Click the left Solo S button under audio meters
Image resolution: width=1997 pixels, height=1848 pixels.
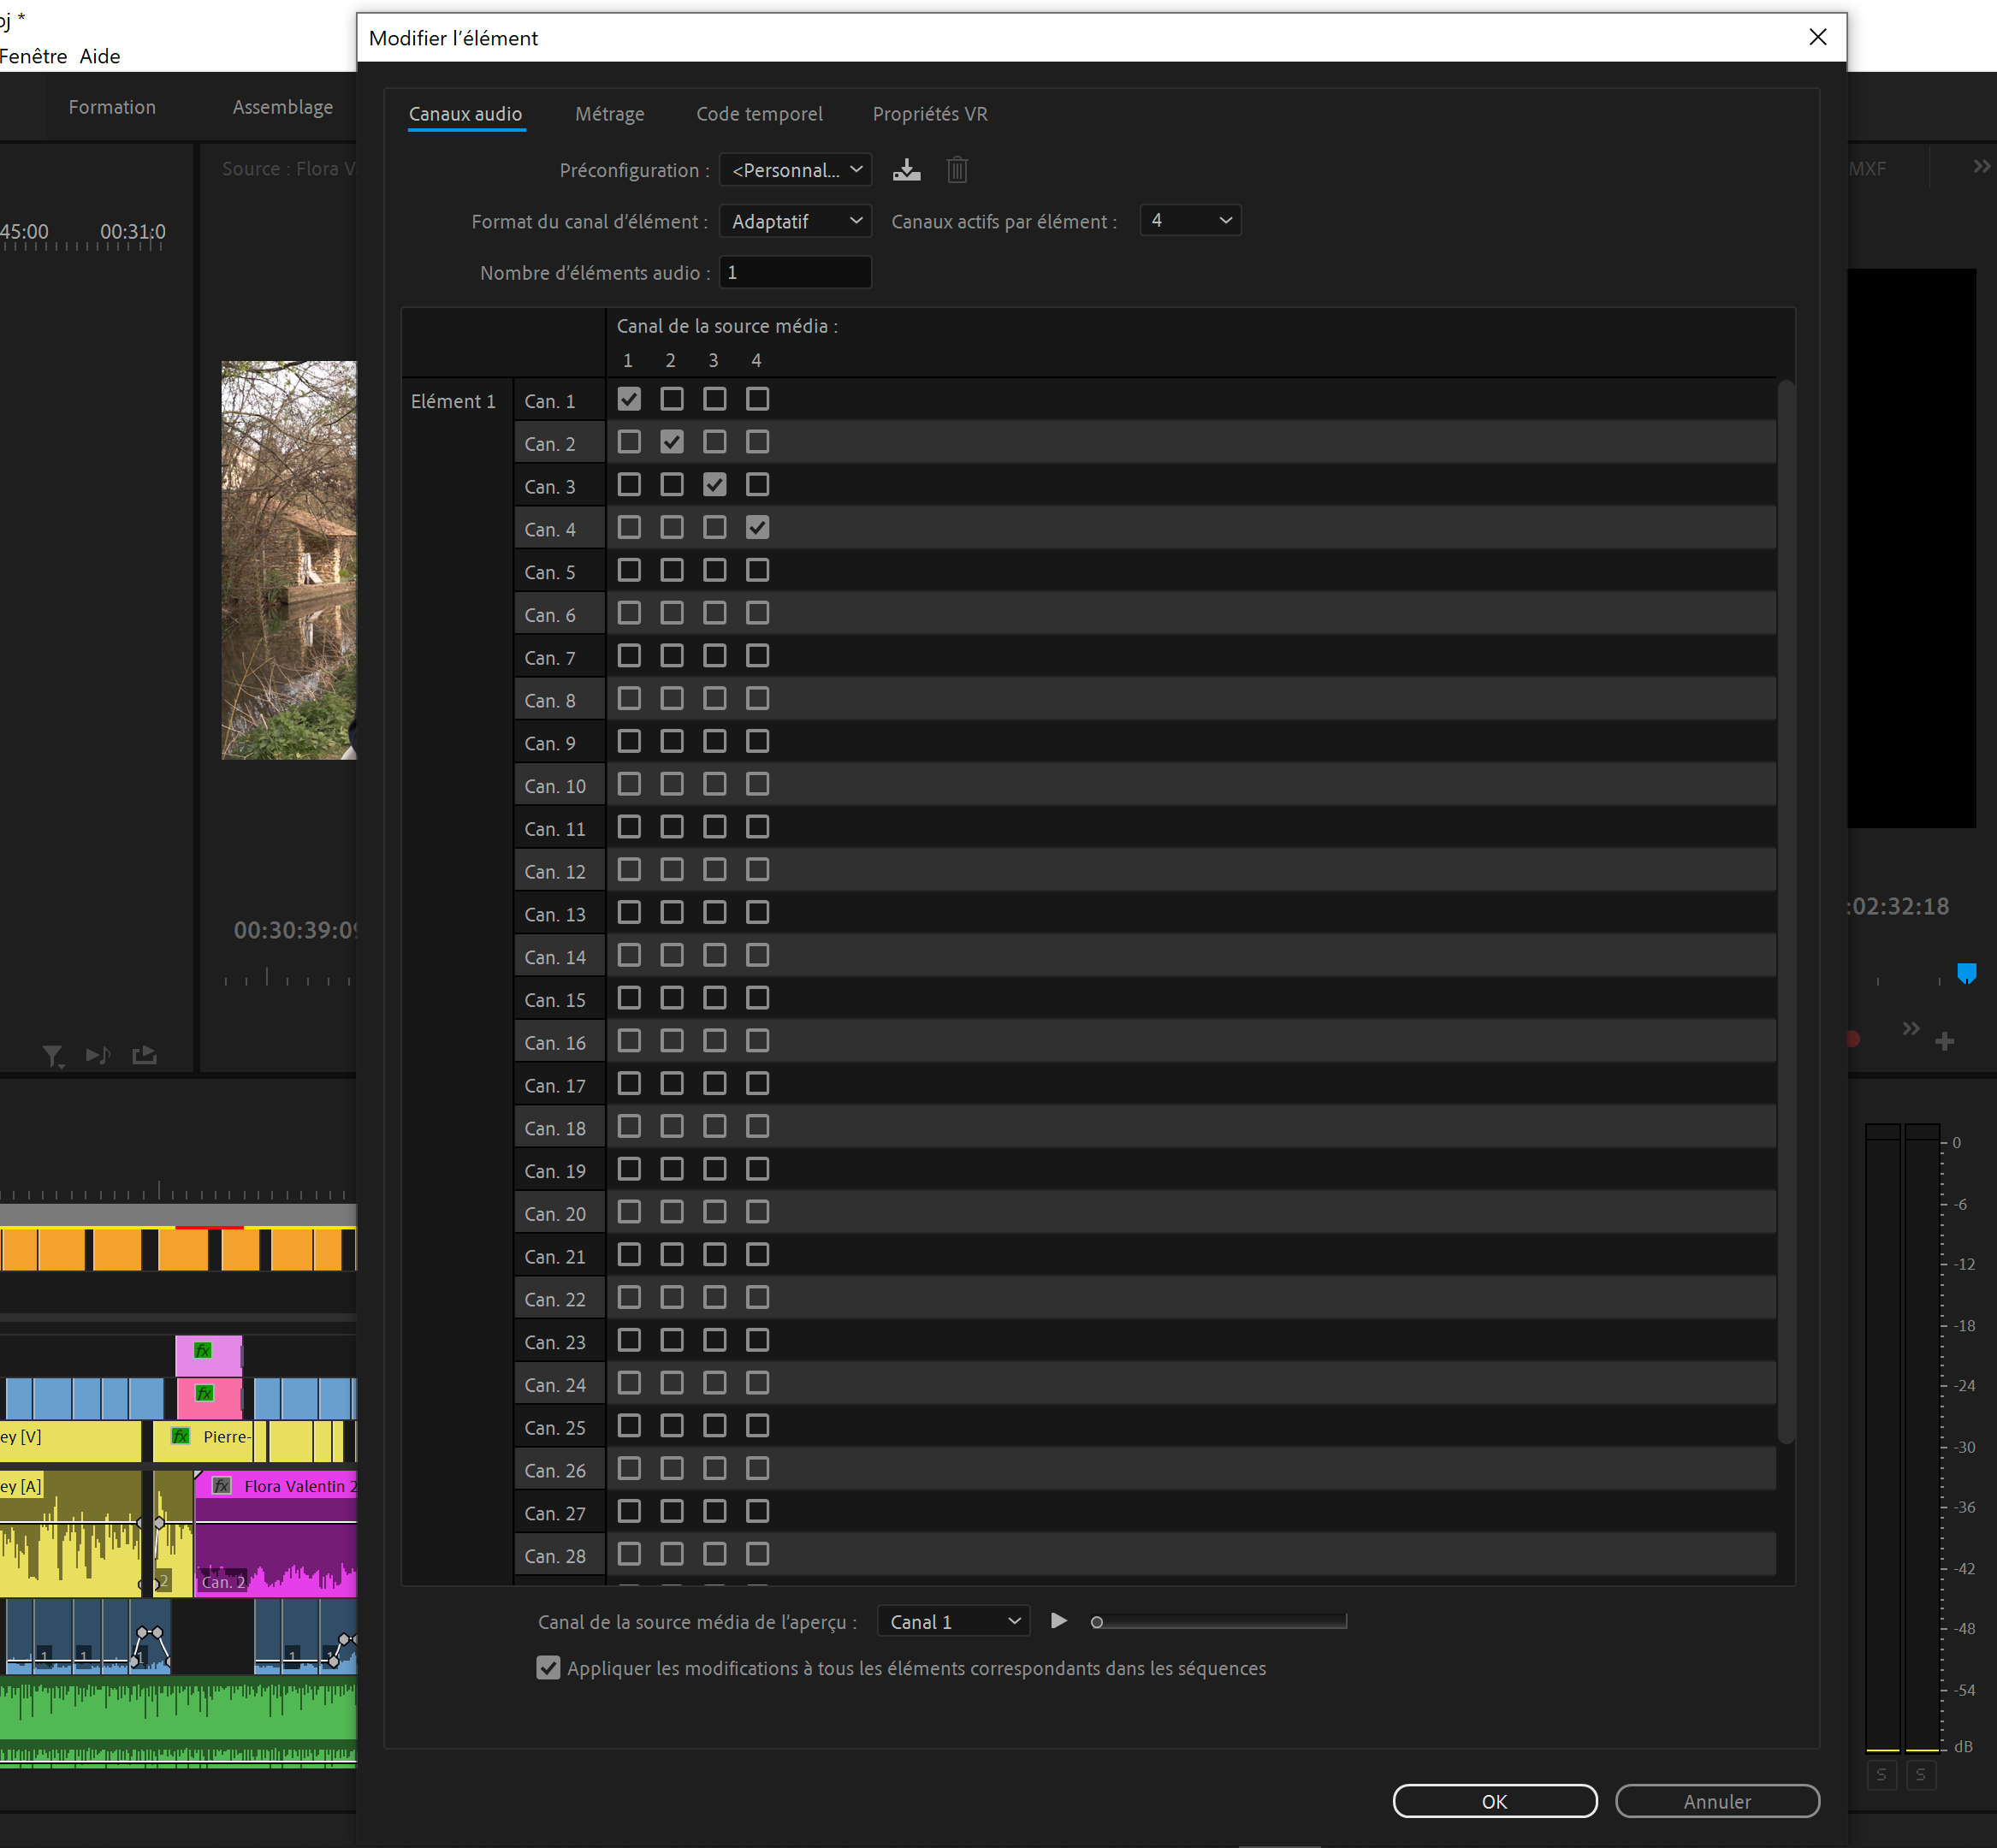click(x=1881, y=1774)
